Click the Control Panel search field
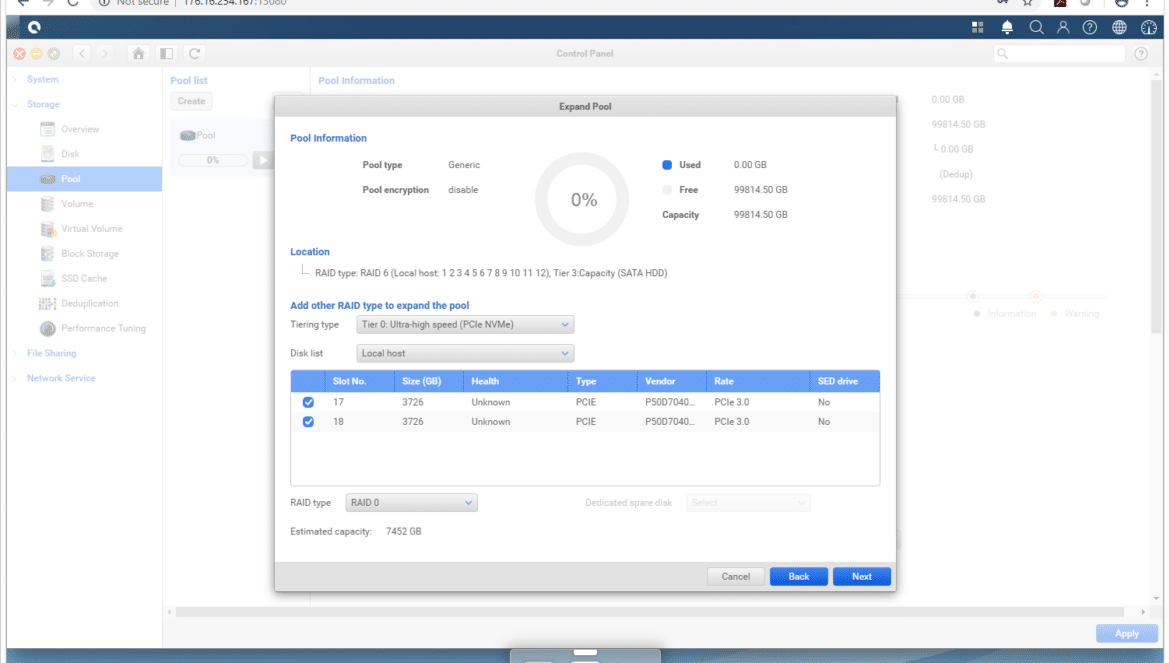 point(1059,54)
